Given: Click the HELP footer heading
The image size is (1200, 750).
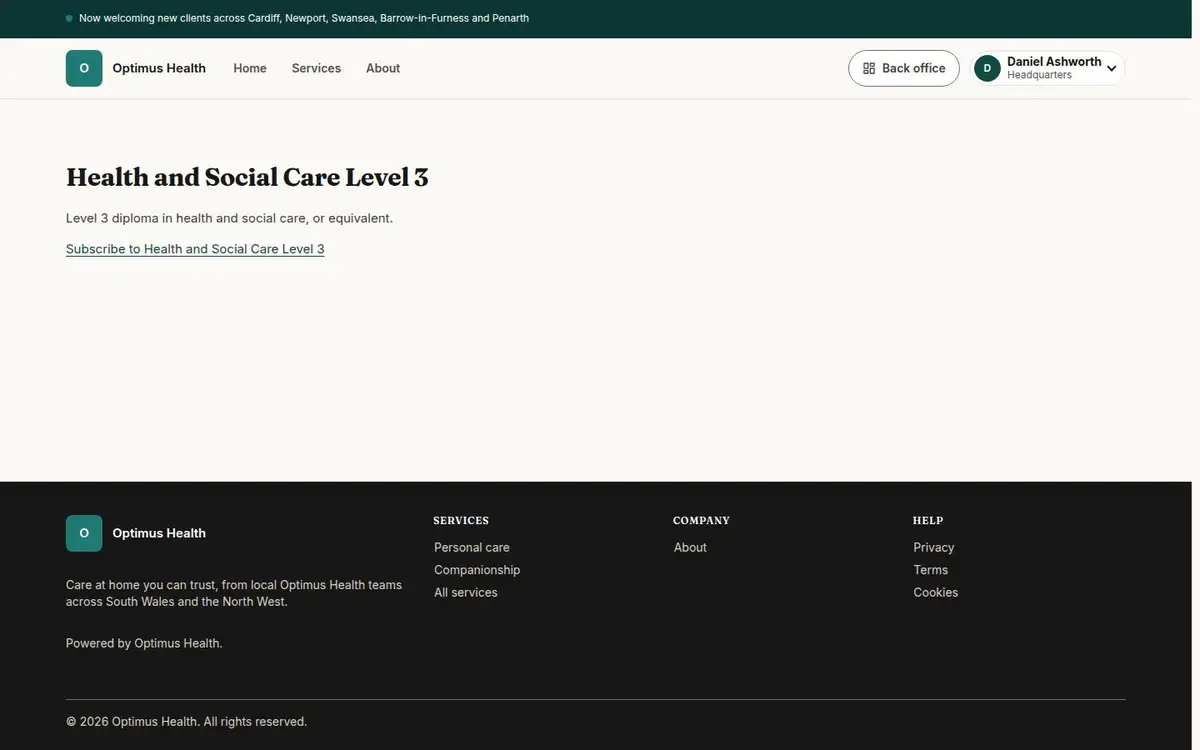Looking at the screenshot, I should 928,520.
